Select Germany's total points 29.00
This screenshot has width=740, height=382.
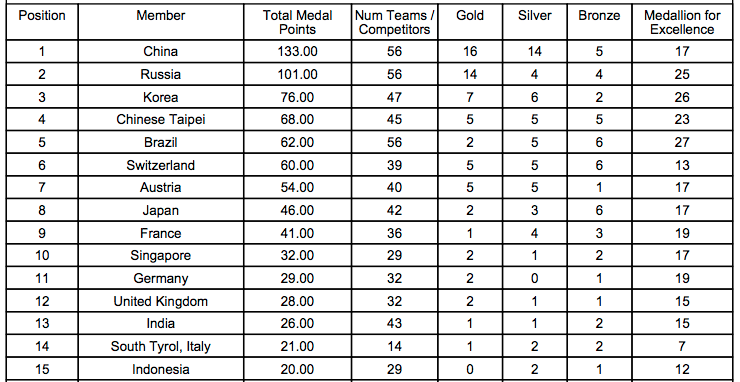[297, 279]
